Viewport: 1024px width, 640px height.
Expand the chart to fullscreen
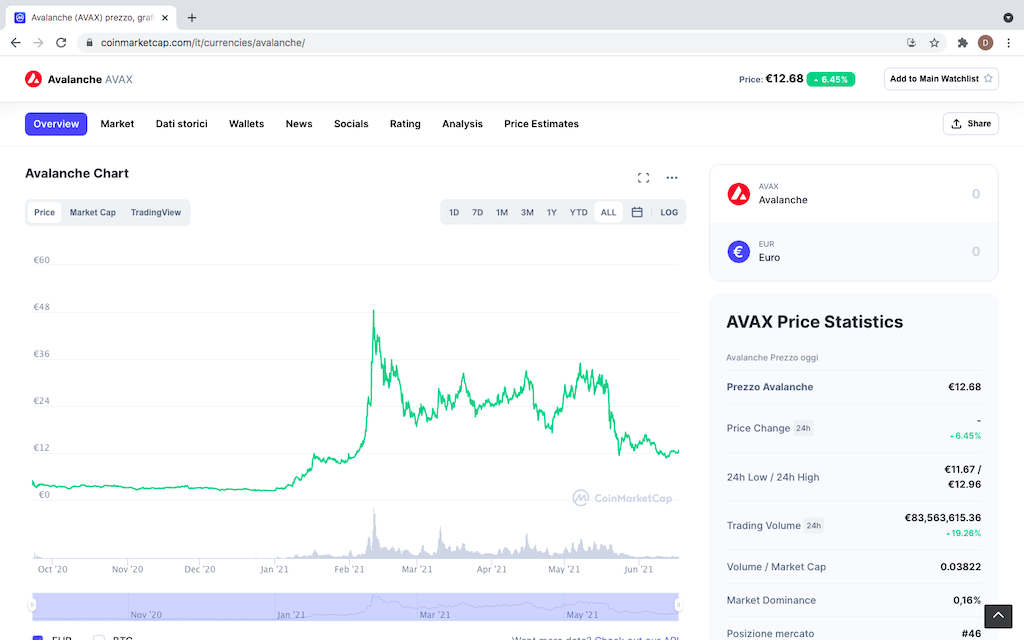coord(643,178)
